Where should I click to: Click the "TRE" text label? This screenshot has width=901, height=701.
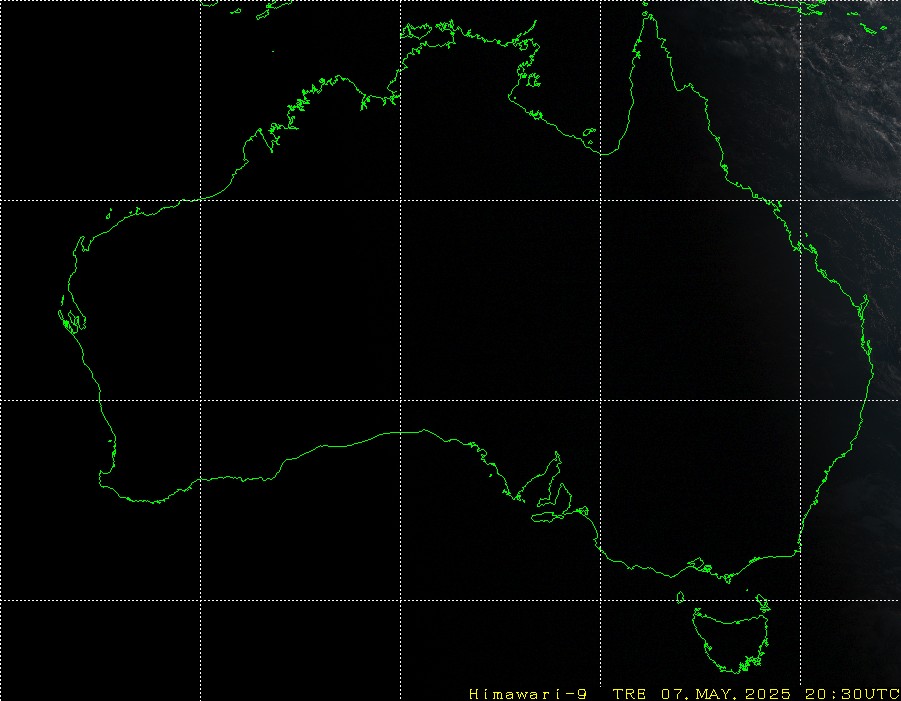click(629, 694)
